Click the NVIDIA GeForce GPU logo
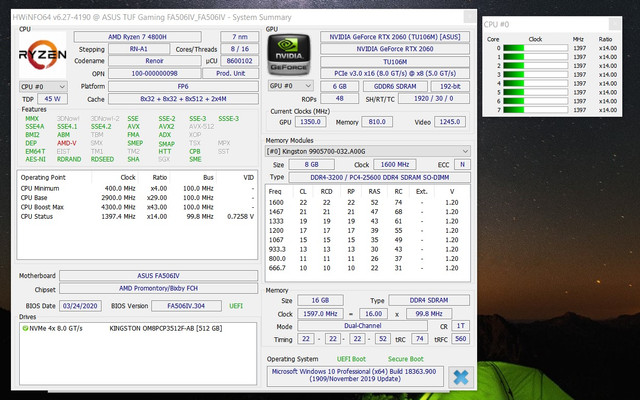Viewport: 640px width, 400px height. pyautogui.click(x=289, y=54)
